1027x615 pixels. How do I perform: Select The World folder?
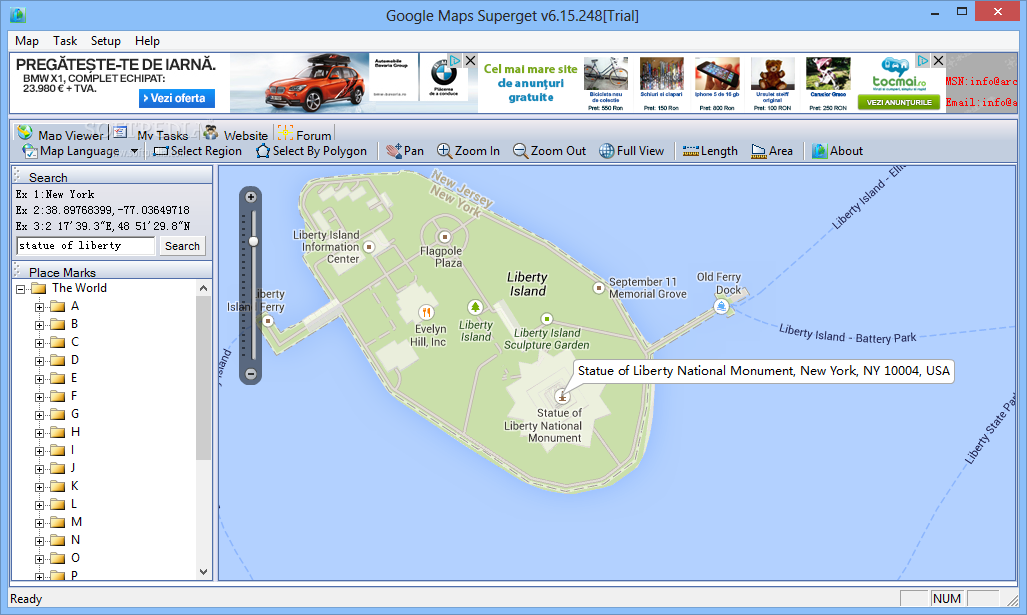69,288
